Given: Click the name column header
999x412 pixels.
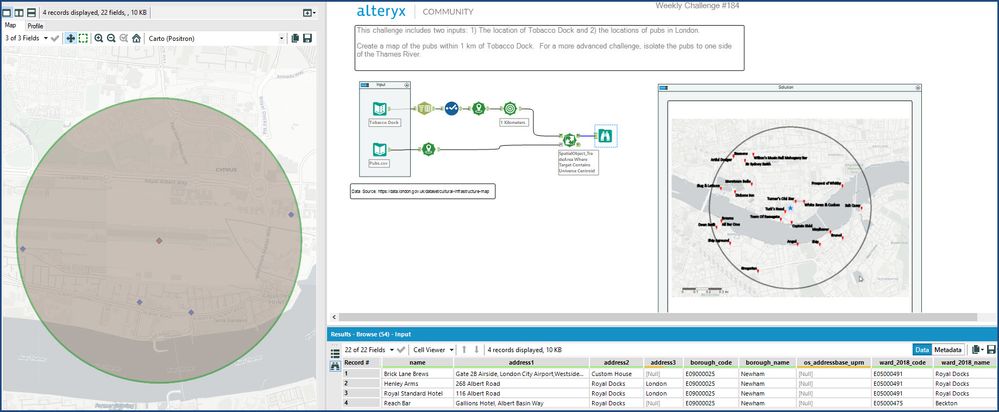Looking at the screenshot, I should [x=417, y=362].
